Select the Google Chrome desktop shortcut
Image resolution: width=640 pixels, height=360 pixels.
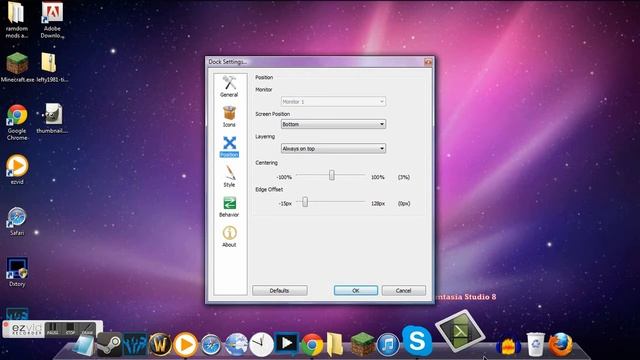coord(17,122)
